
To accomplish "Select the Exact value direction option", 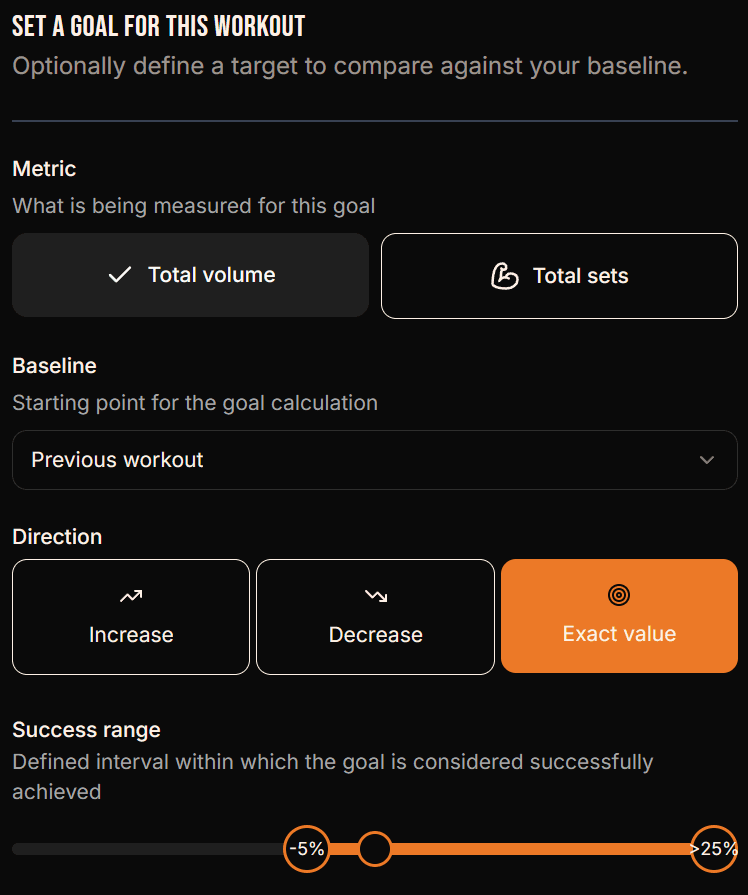I will 618,616.
